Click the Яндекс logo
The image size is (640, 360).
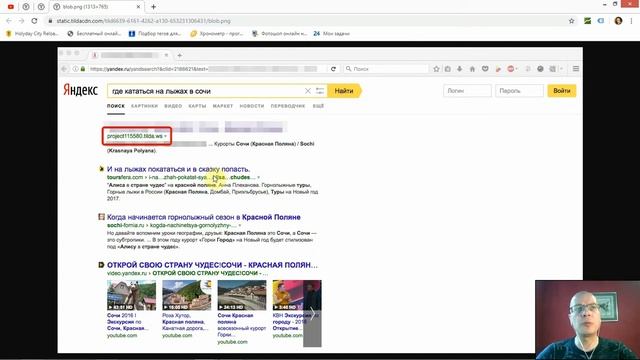[80, 90]
